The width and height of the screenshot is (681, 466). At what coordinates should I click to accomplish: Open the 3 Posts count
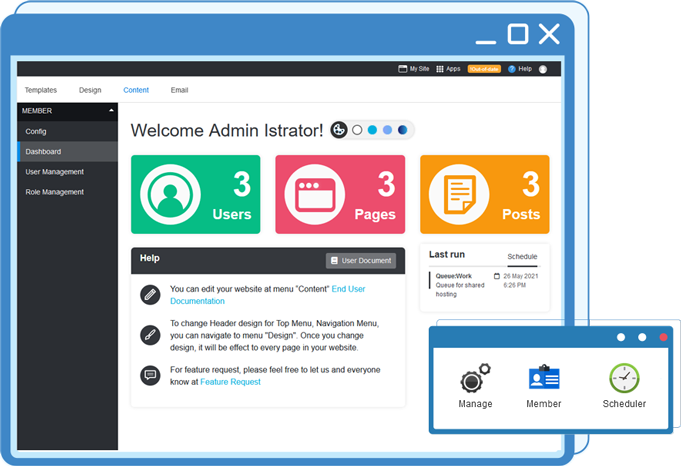click(531, 184)
